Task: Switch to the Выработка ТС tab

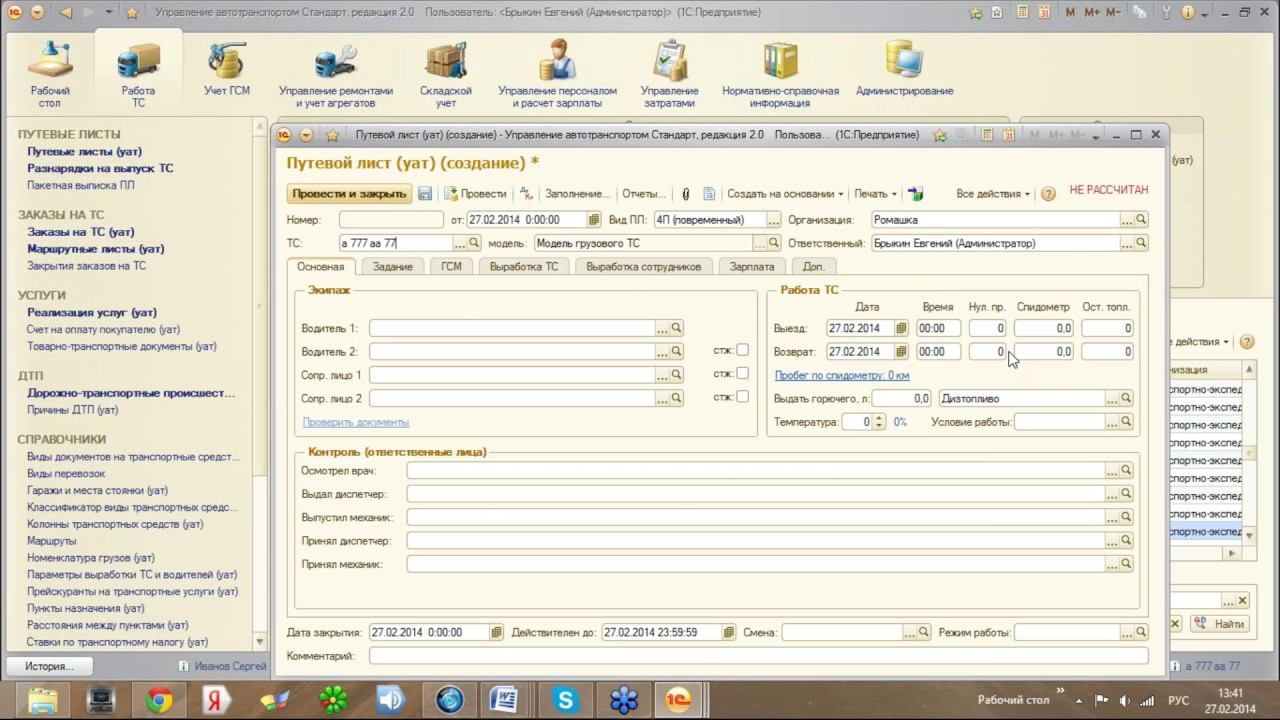Action: pyautogui.click(x=523, y=267)
